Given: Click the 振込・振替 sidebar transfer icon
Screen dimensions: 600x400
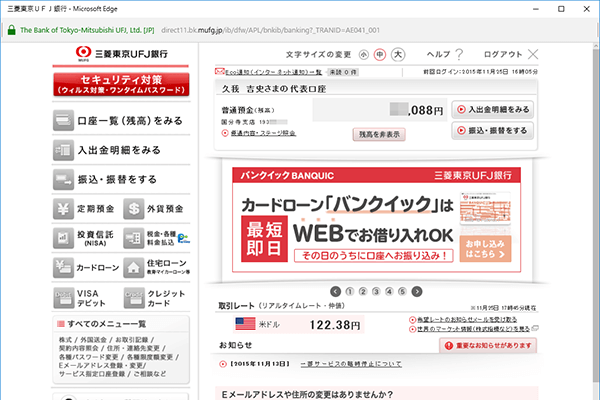Looking at the screenshot, I should [63, 180].
